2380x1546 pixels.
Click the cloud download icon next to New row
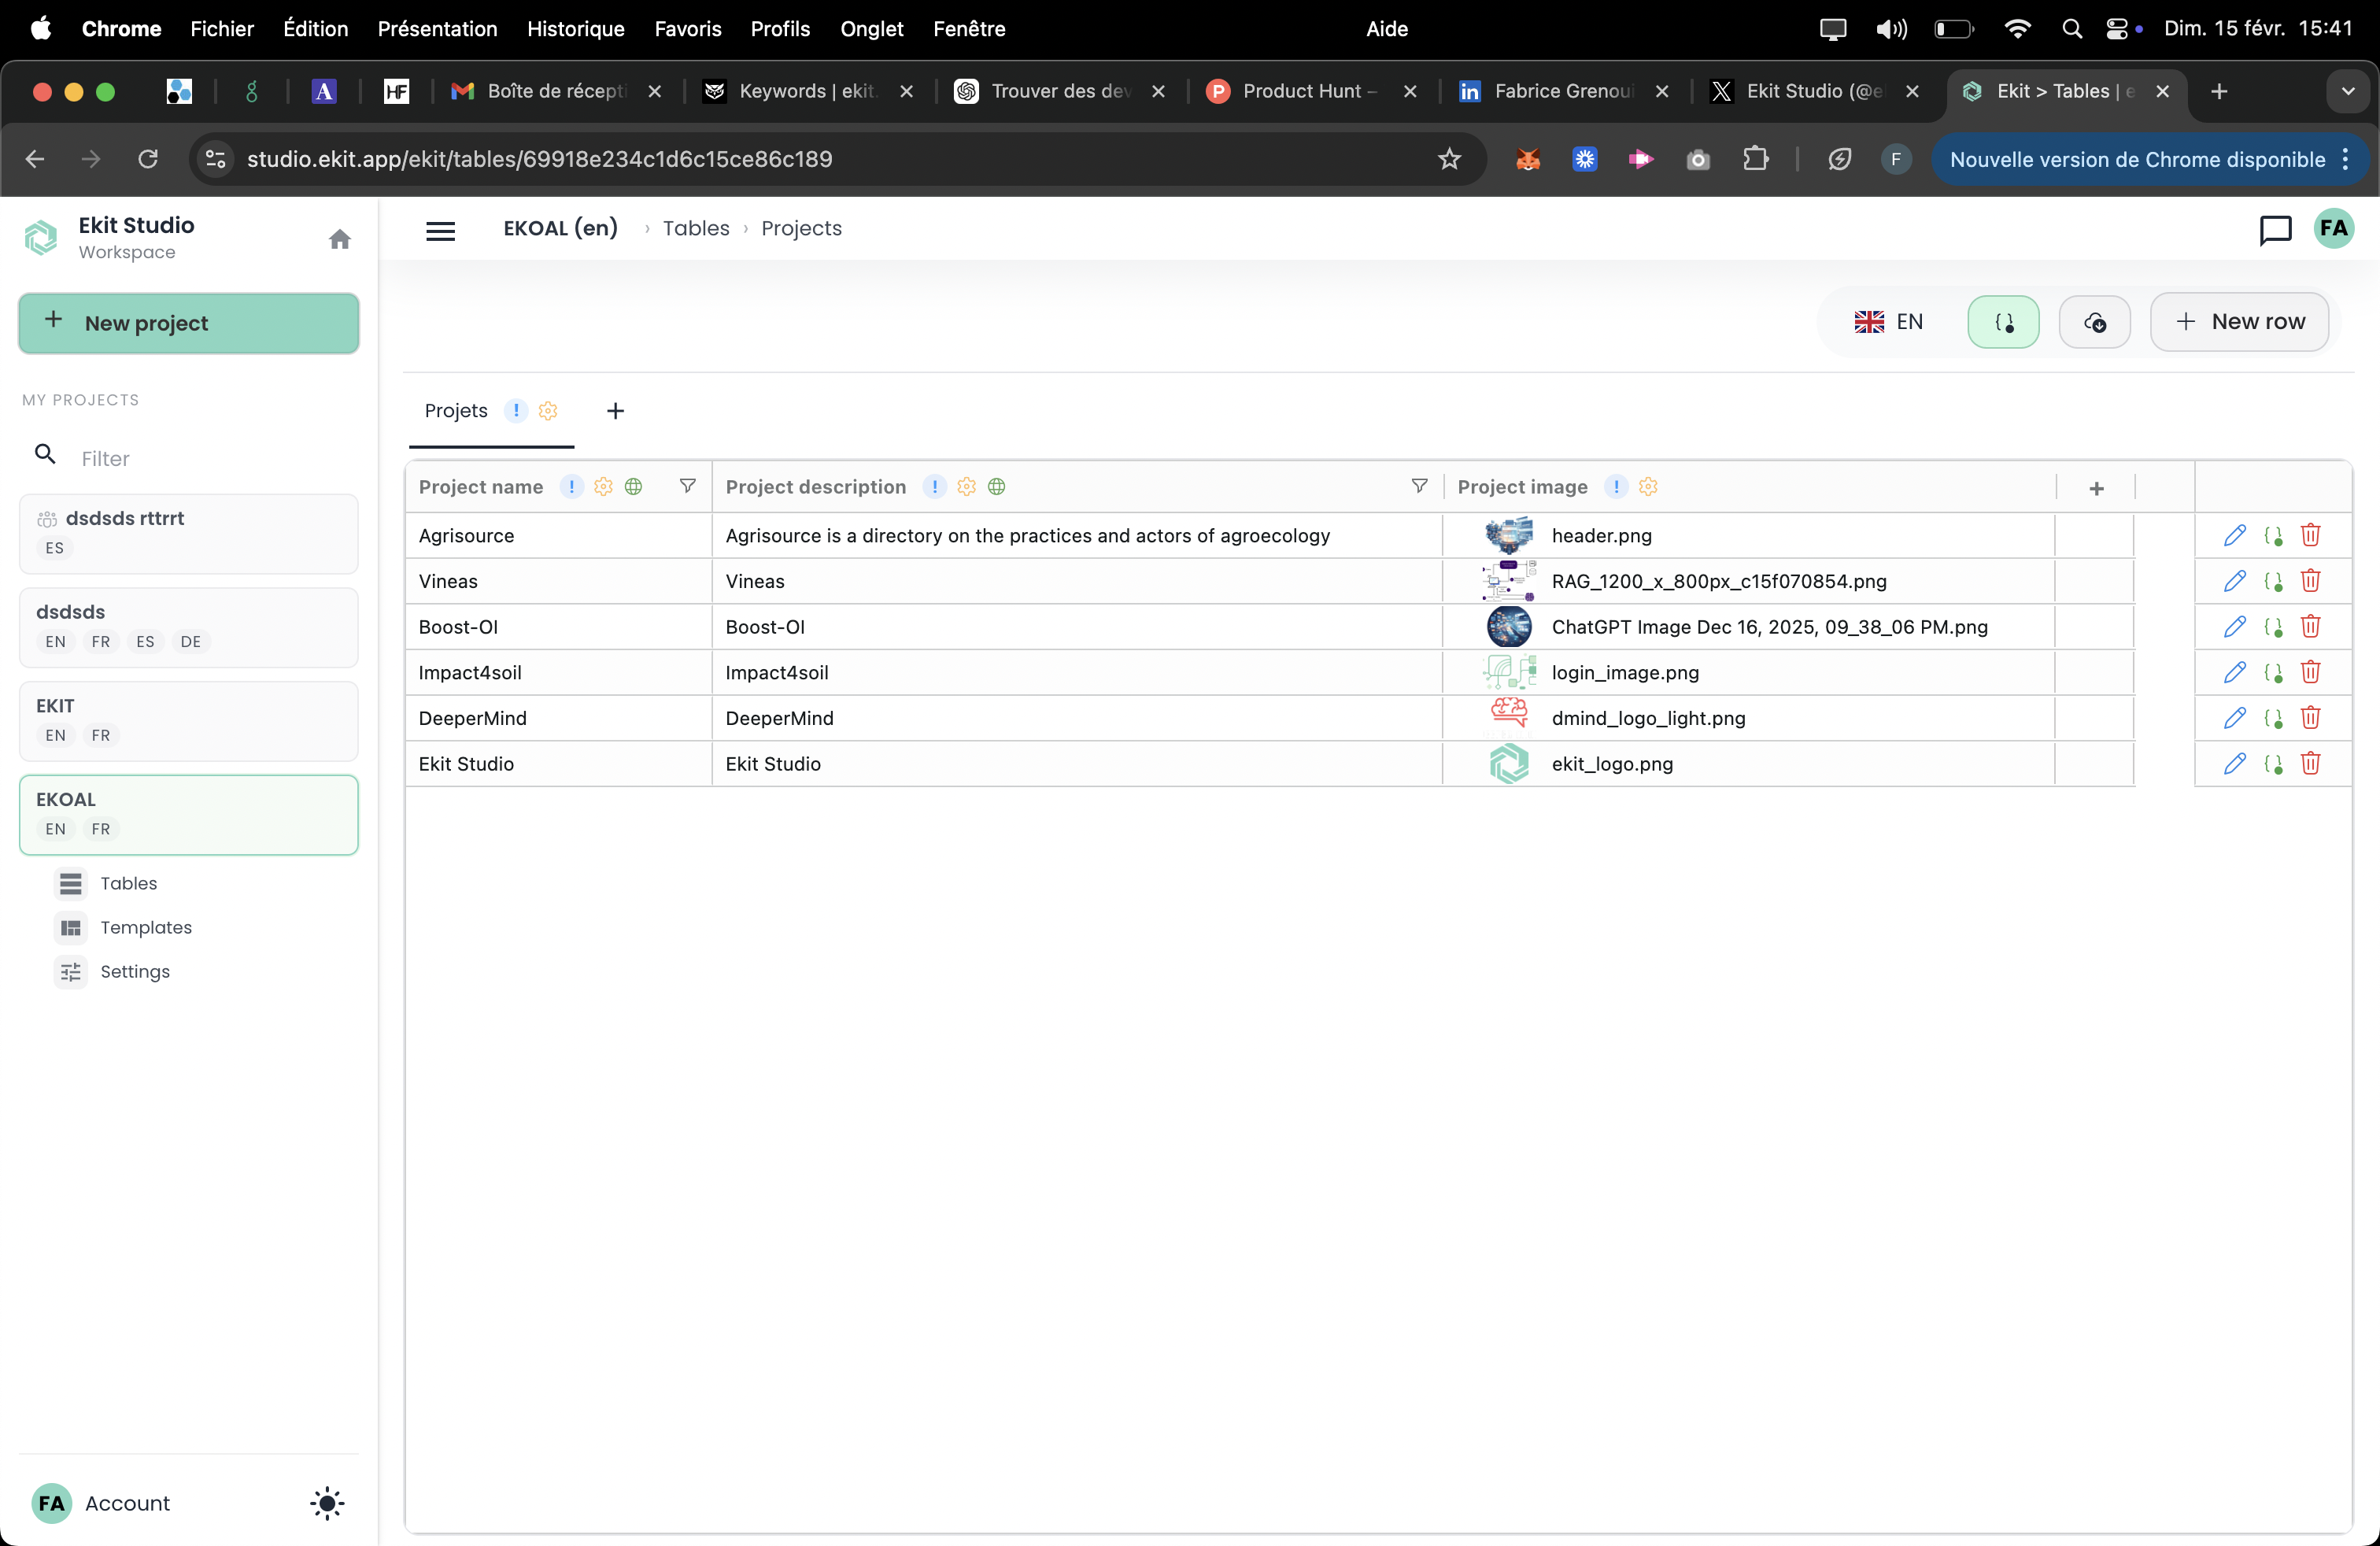pyautogui.click(x=2095, y=322)
